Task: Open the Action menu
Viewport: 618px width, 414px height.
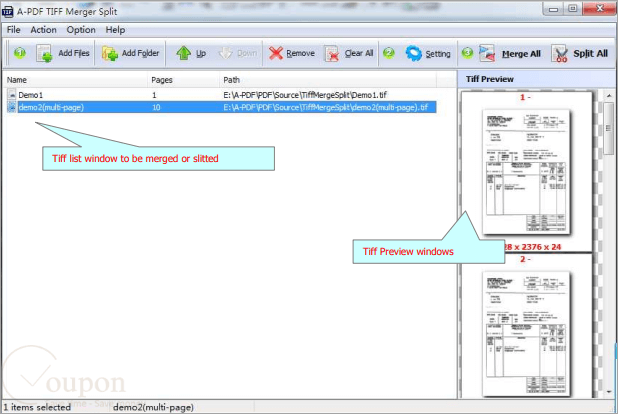Action: click(43, 30)
